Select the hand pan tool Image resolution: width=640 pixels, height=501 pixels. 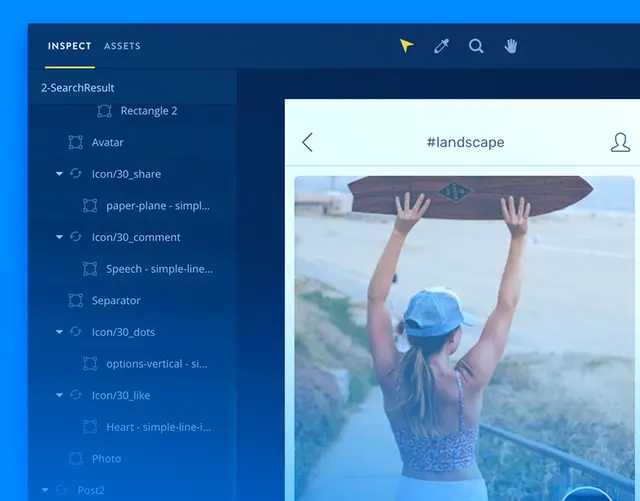[511, 46]
